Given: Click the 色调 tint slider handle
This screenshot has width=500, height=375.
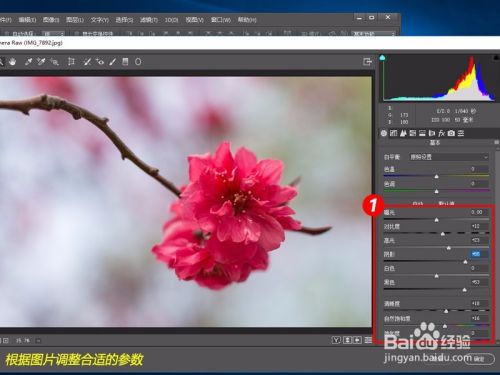Looking at the screenshot, I should 436,191.
